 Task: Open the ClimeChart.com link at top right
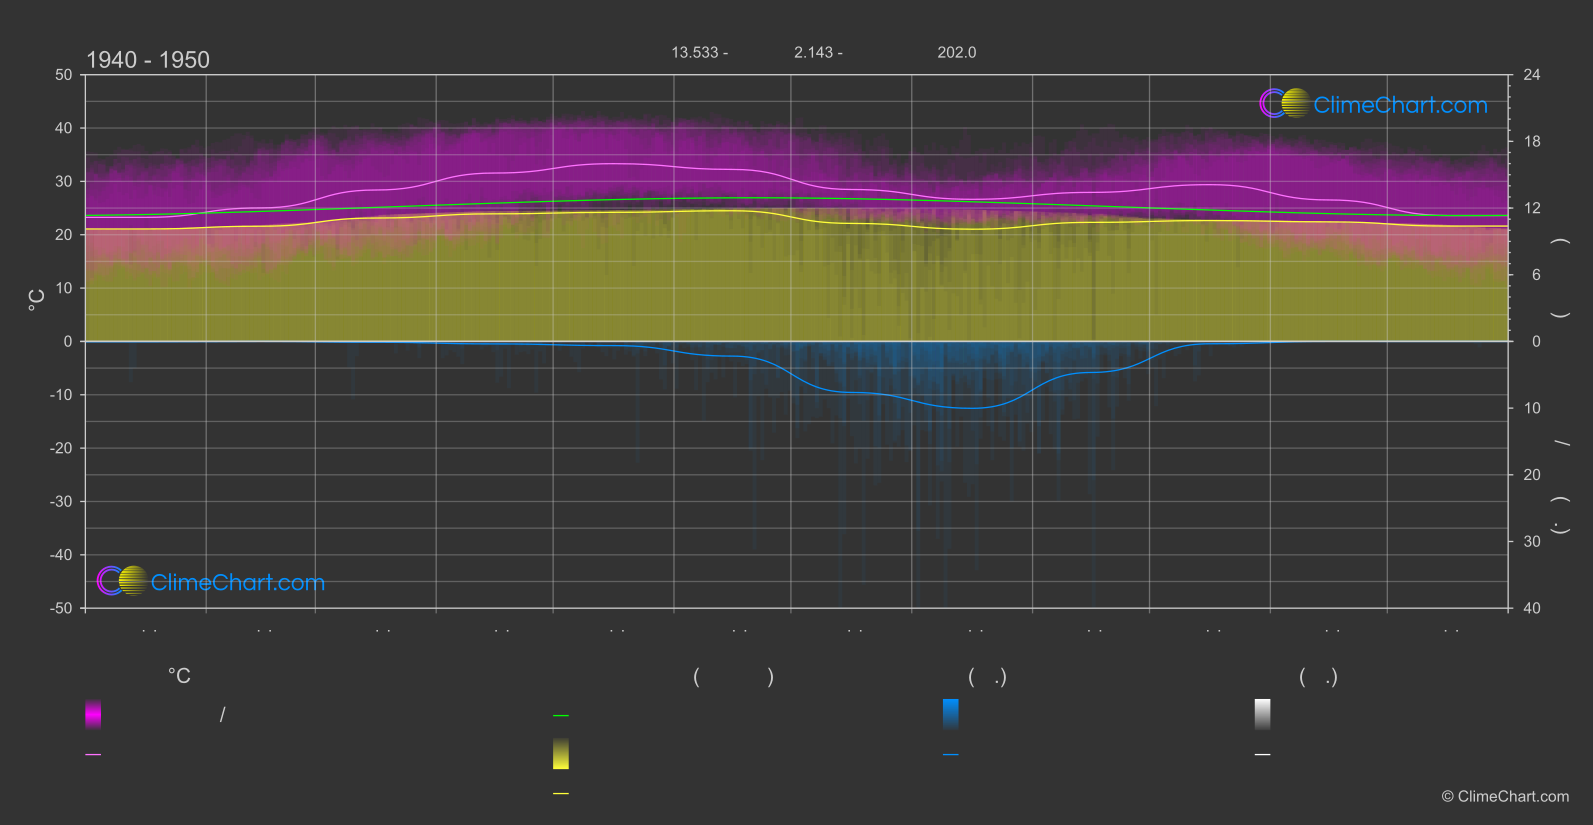click(1400, 105)
